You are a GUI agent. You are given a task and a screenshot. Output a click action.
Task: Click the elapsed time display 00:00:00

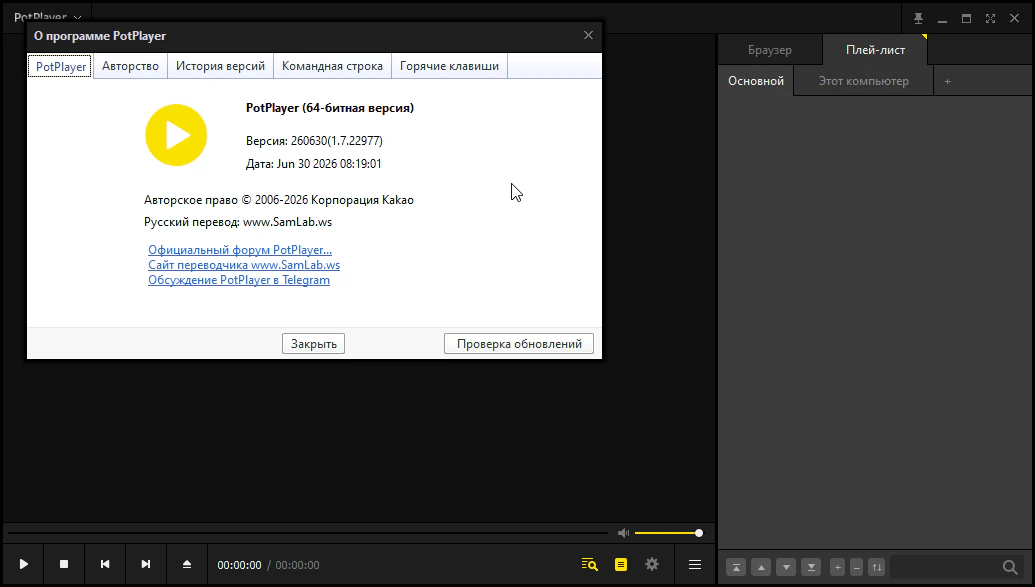click(x=239, y=565)
